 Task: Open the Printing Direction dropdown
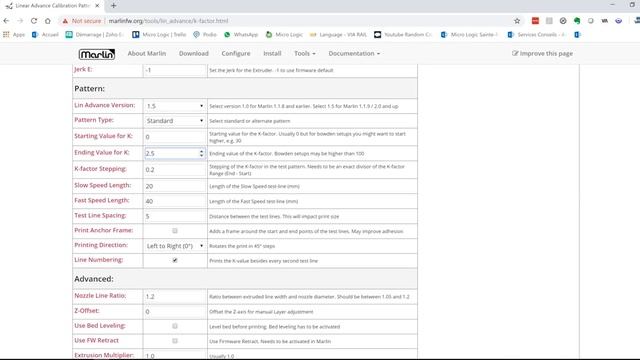(175, 246)
